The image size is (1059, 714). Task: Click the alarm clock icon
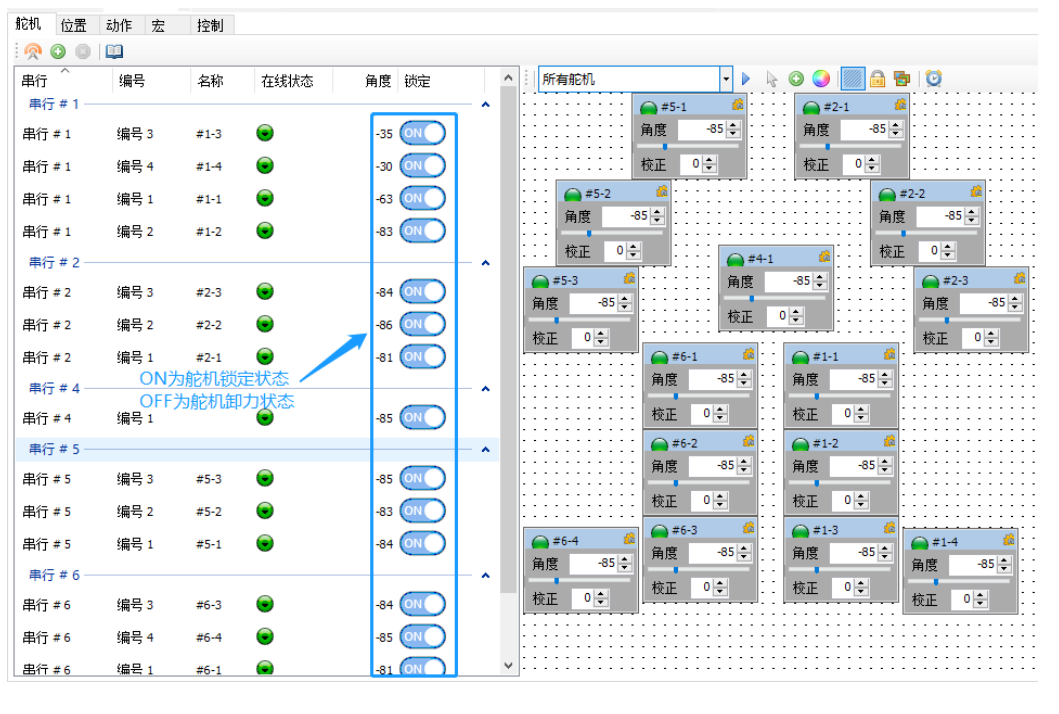click(x=933, y=79)
